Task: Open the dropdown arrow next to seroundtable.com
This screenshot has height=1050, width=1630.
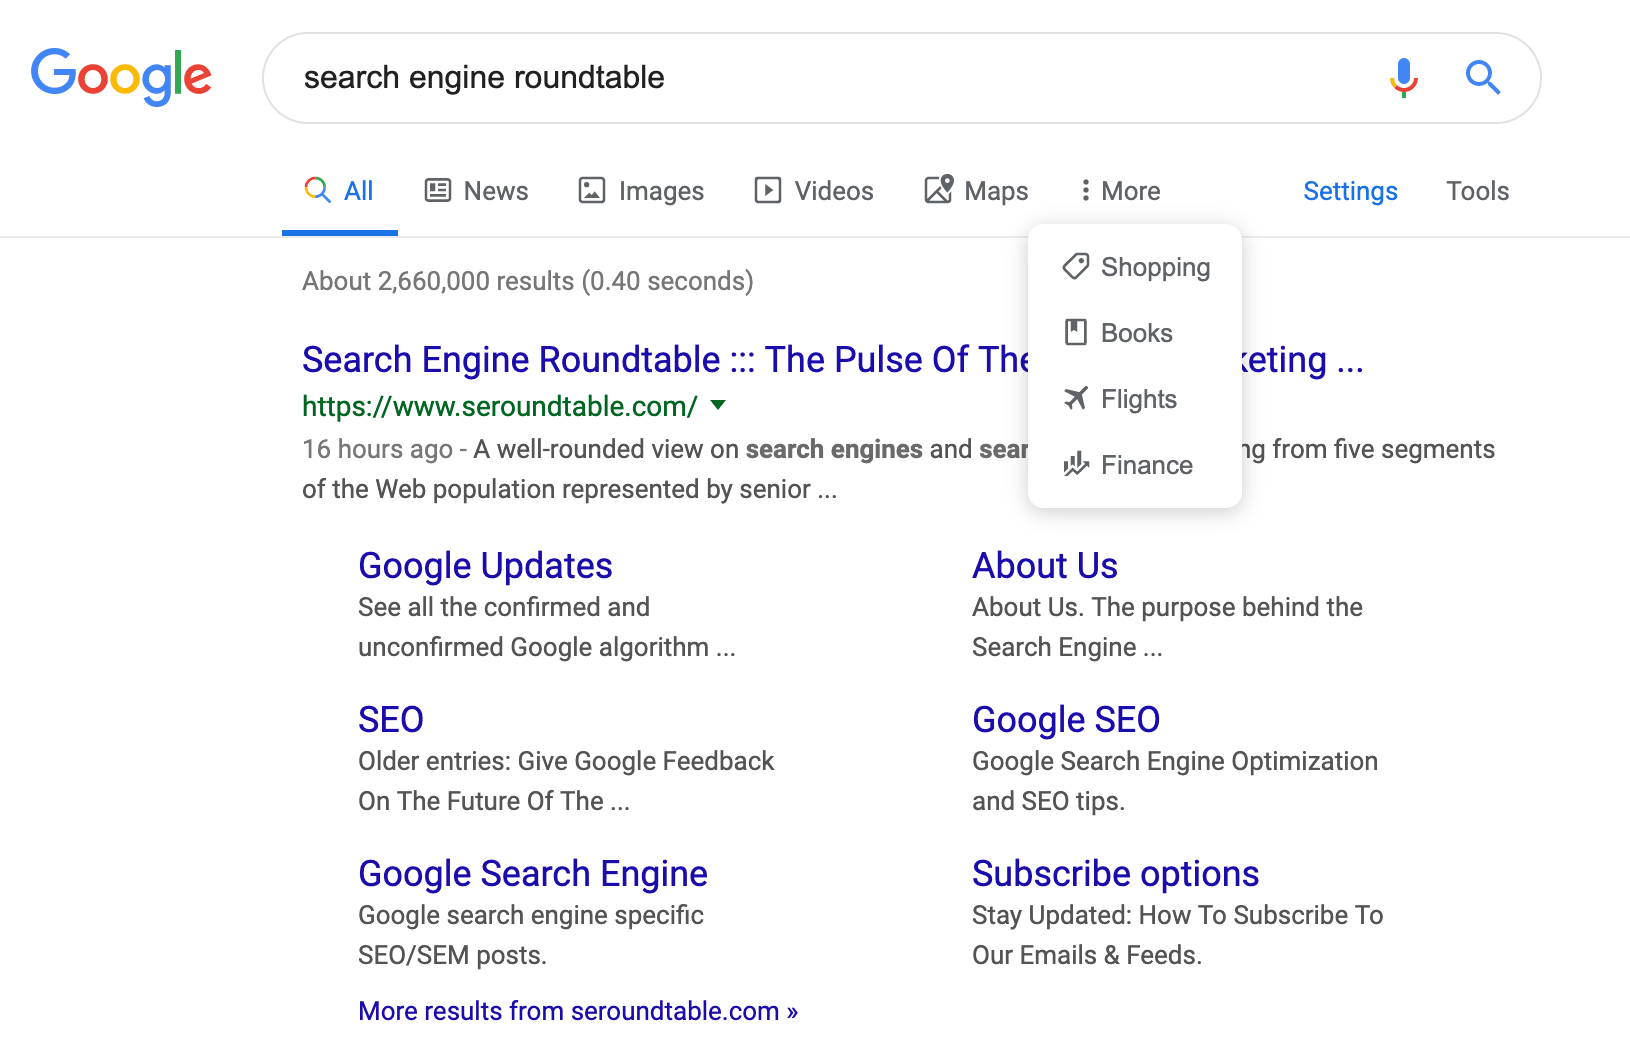Action: (718, 406)
